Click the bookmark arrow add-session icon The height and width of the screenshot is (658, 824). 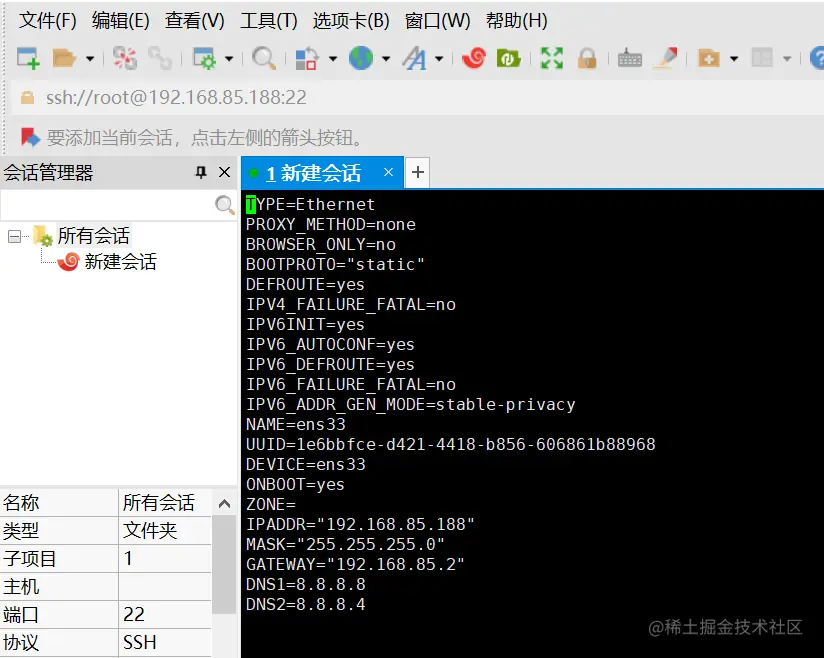(30, 137)
